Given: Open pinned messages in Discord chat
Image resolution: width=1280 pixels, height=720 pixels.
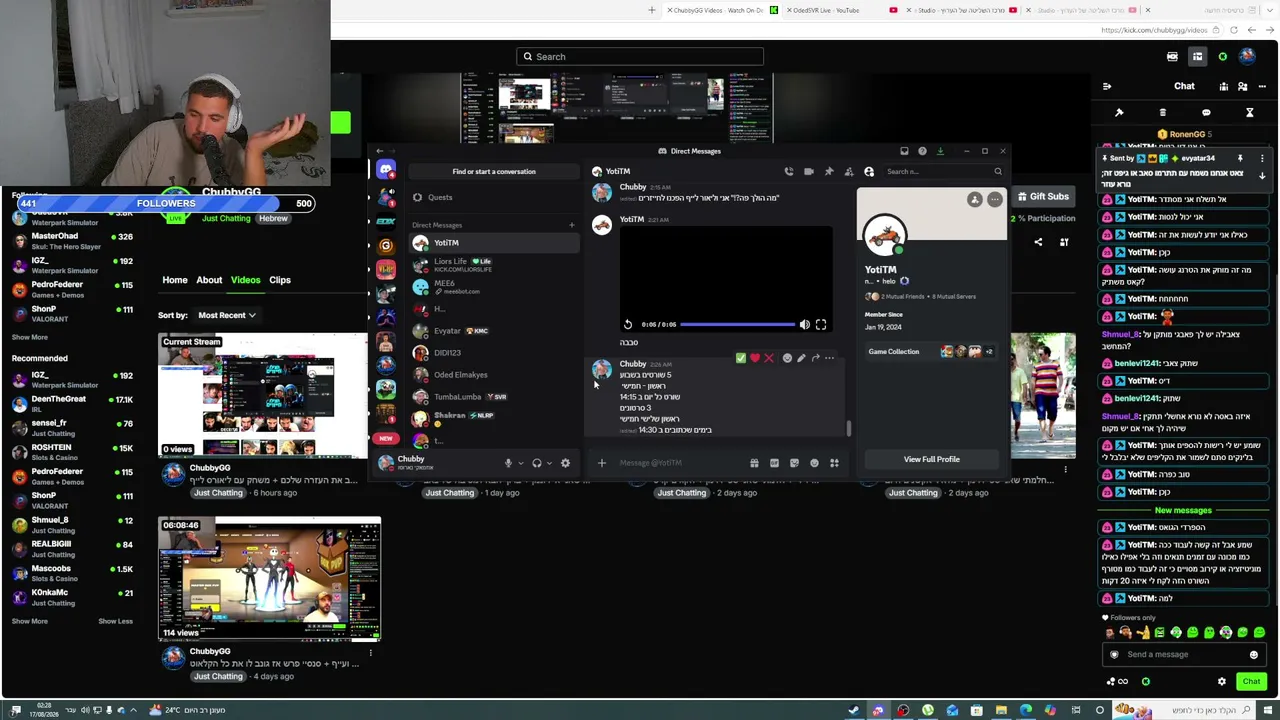Looking at the screenshot, I should click(829, 172).
